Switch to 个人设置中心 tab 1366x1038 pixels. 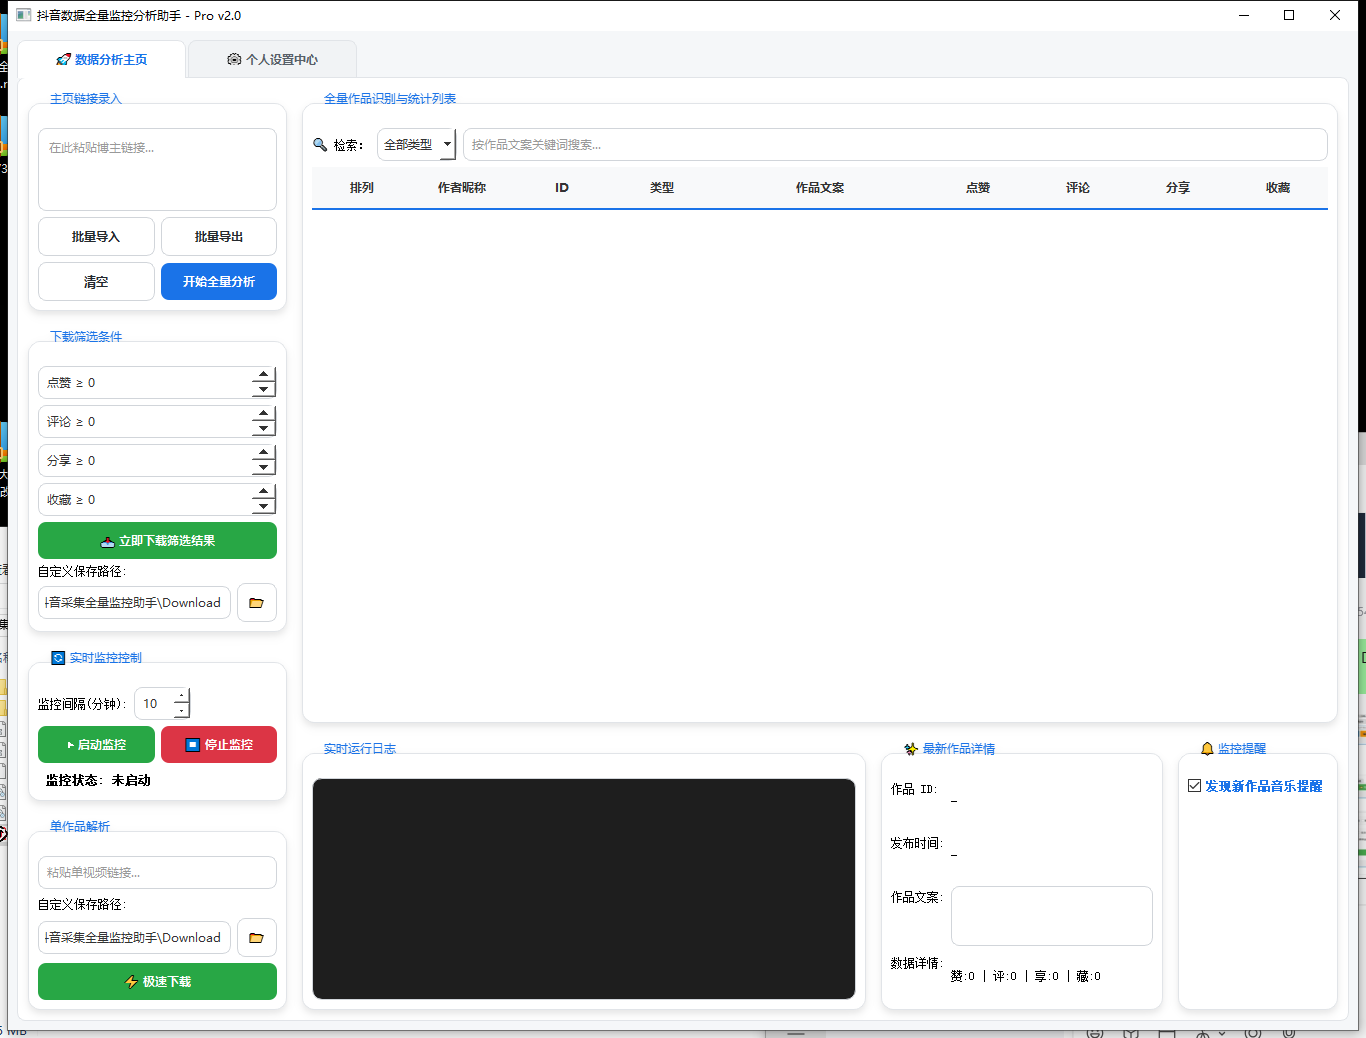pyautogui.click(x=272, y=60)
